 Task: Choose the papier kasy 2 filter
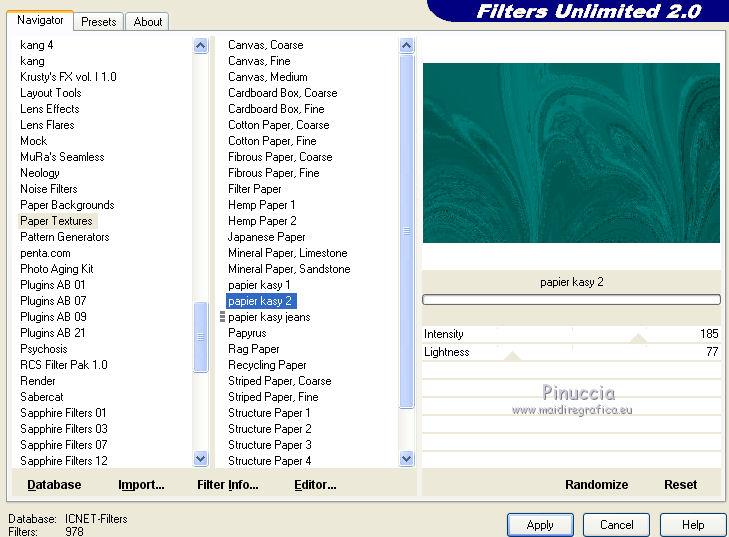coord(261,301)
